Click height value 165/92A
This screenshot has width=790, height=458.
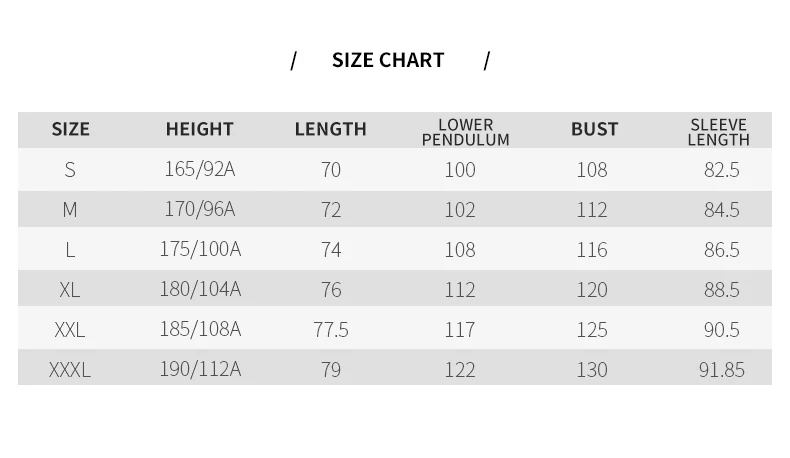coord(200,169)
